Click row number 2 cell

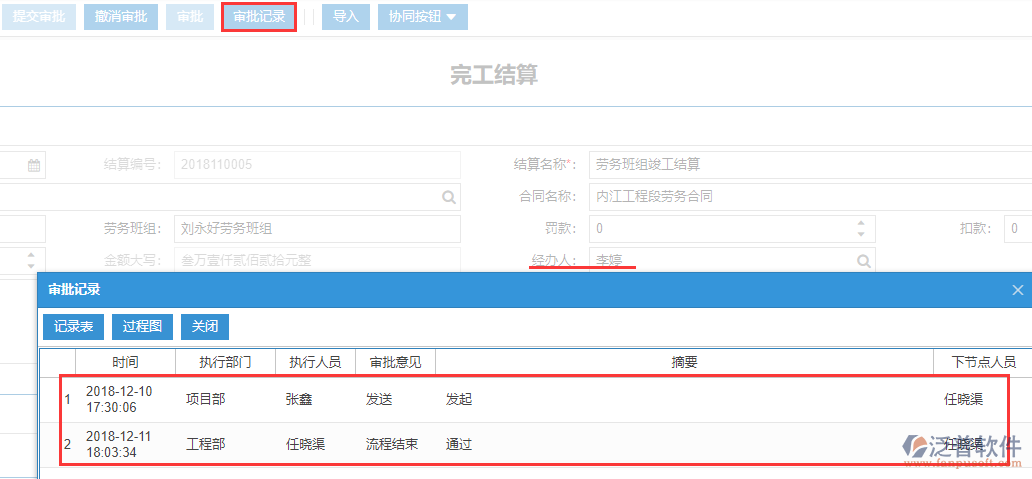[67, 444]
